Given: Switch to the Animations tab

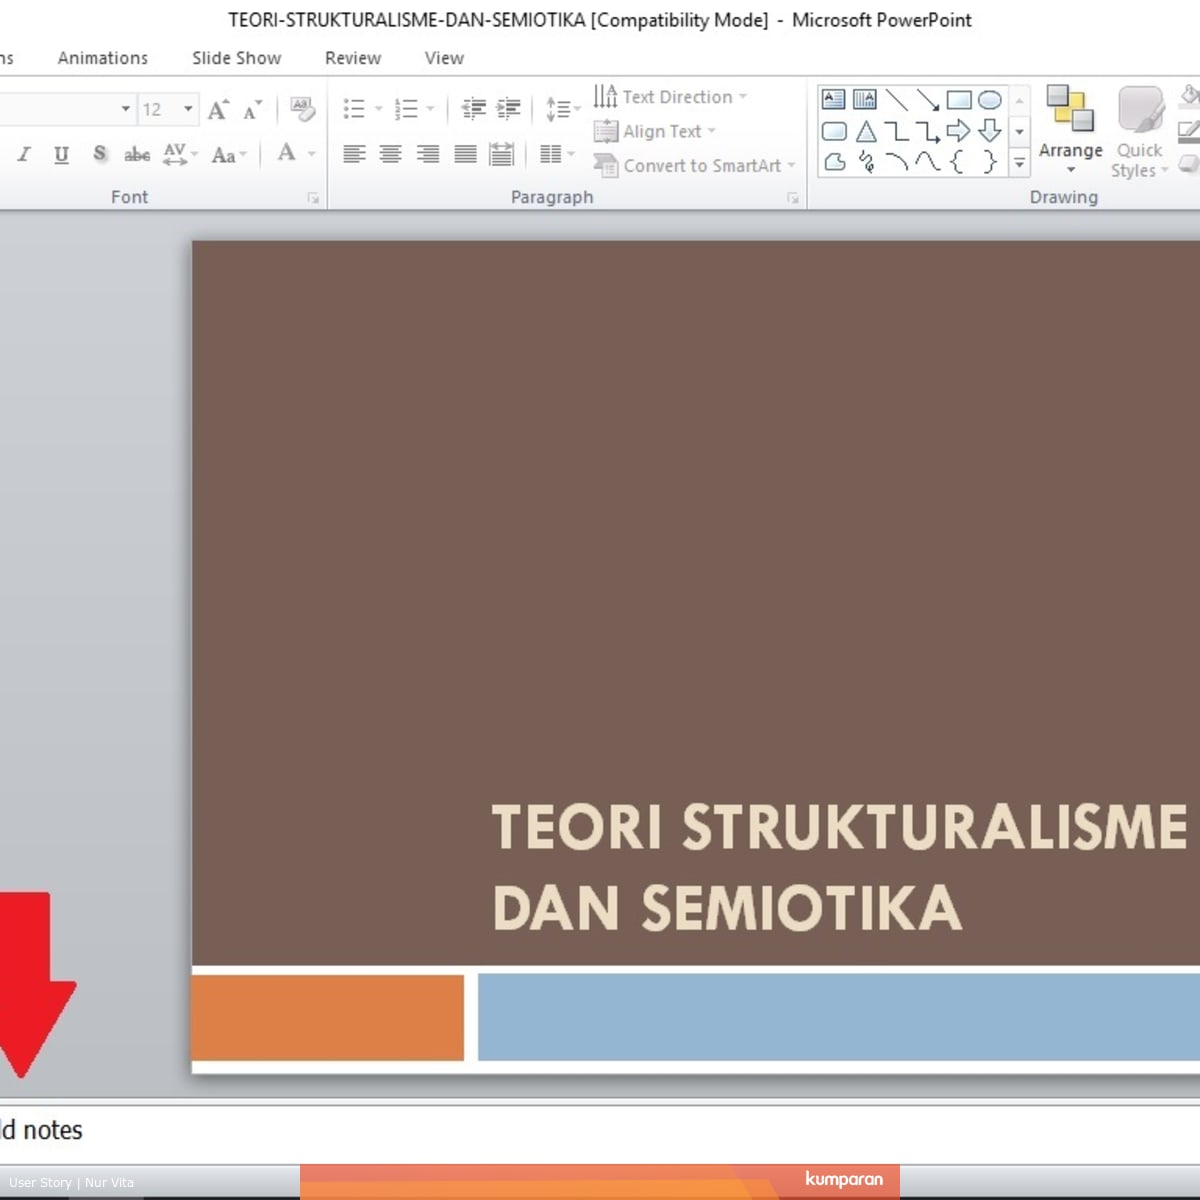Looking at the screenshot, I should 102,58.
